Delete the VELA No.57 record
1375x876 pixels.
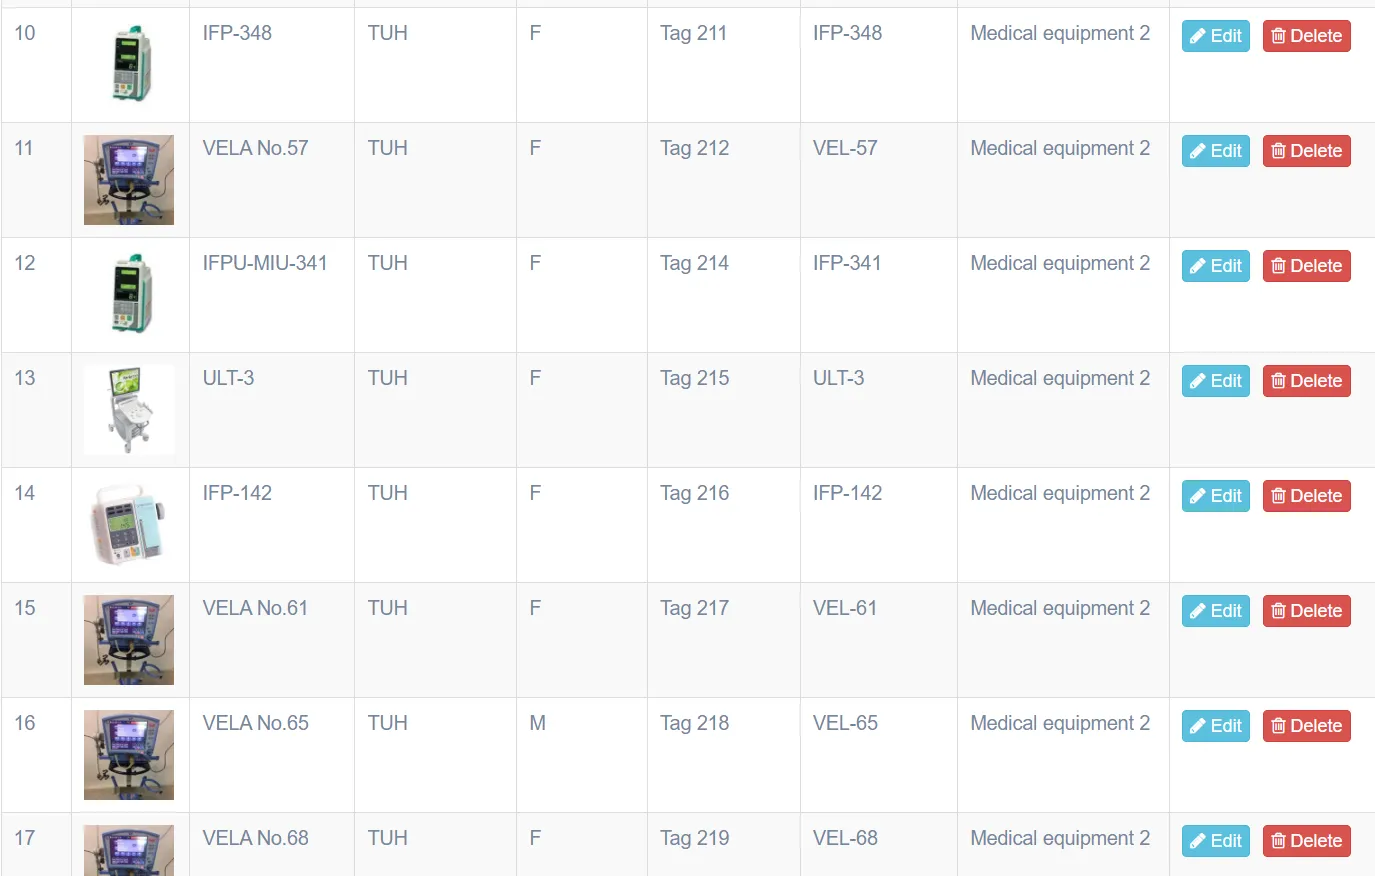pos(1306,151)
